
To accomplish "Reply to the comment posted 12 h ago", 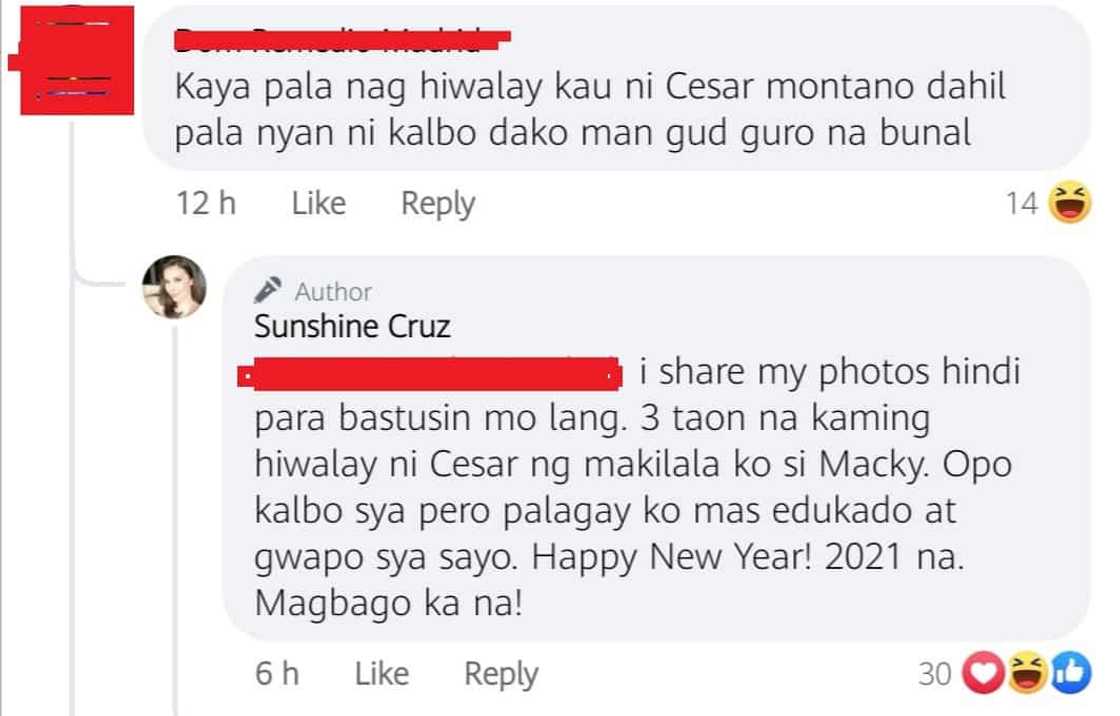I will [437, 204].
